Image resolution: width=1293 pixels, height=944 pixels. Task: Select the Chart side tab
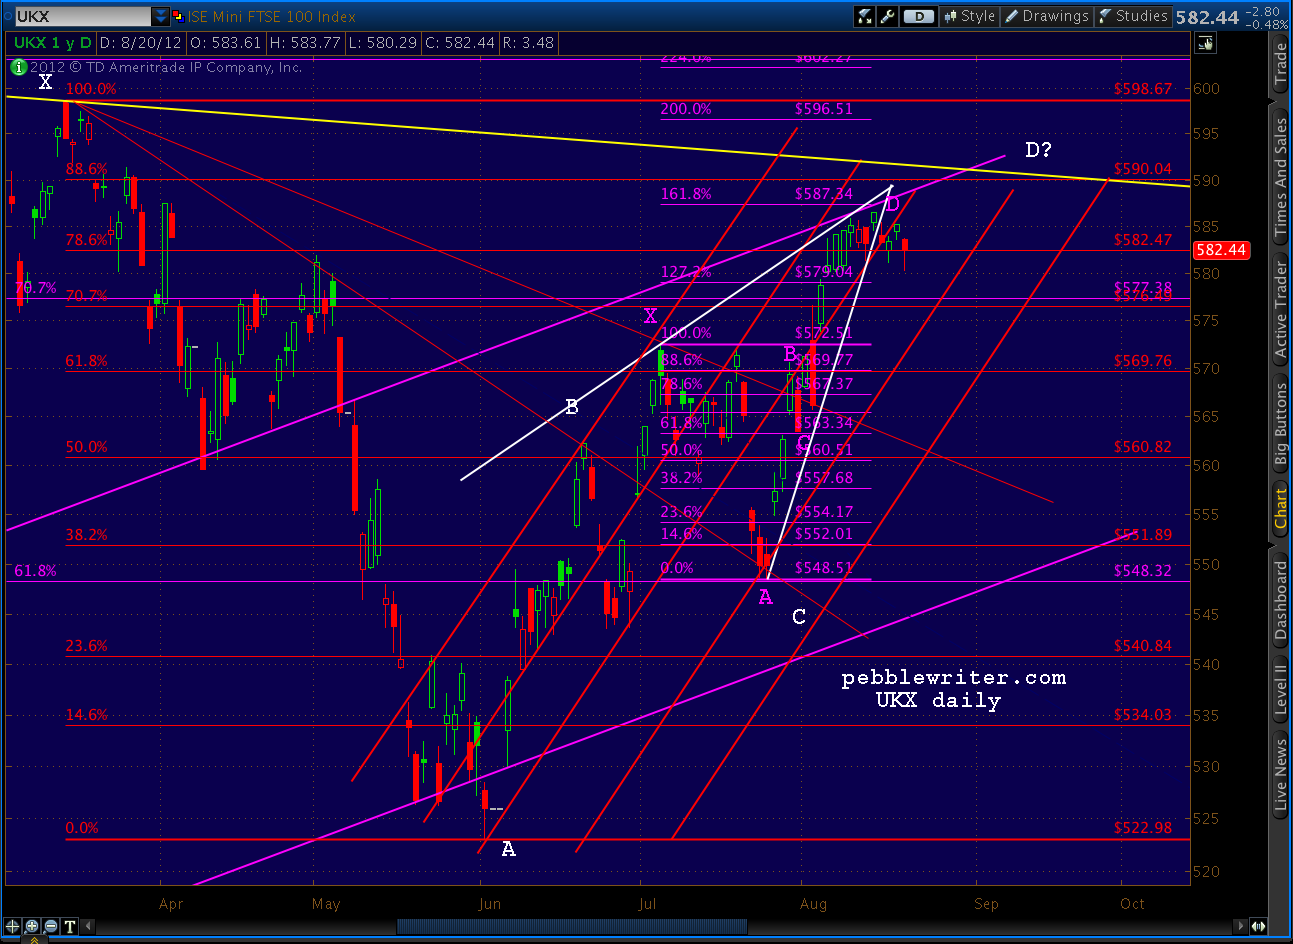1280,508
